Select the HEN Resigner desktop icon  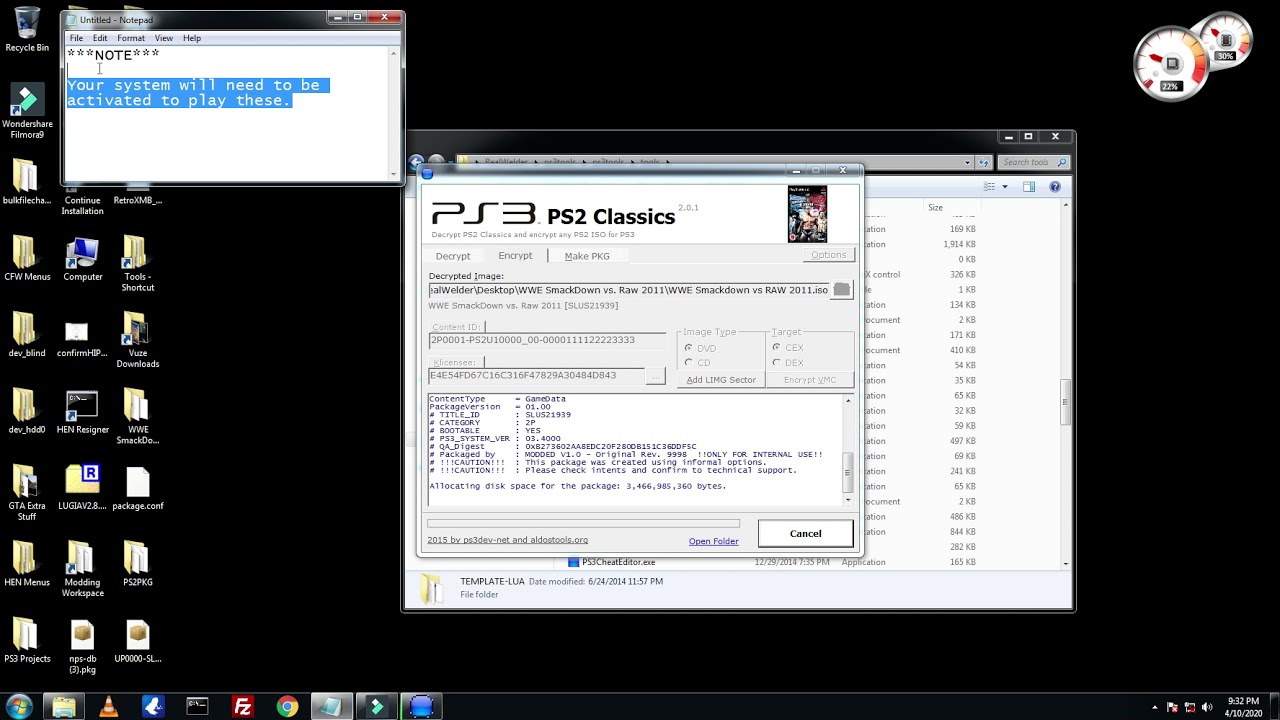(x=83, y=413)
